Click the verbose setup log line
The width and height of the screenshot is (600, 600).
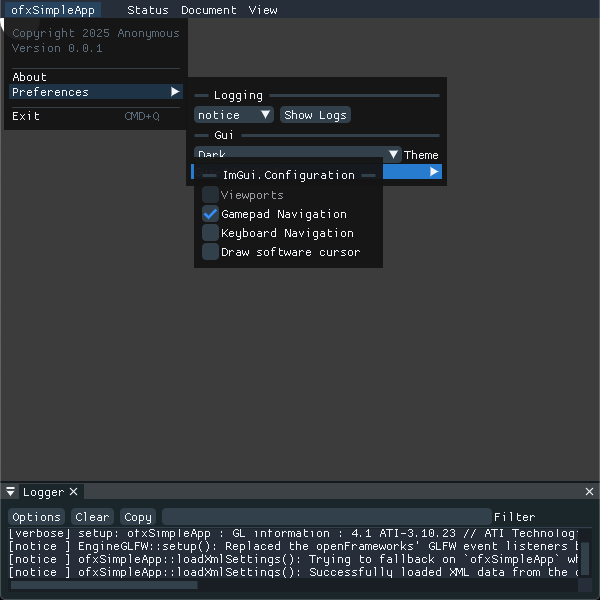click(x=293, y=533)
